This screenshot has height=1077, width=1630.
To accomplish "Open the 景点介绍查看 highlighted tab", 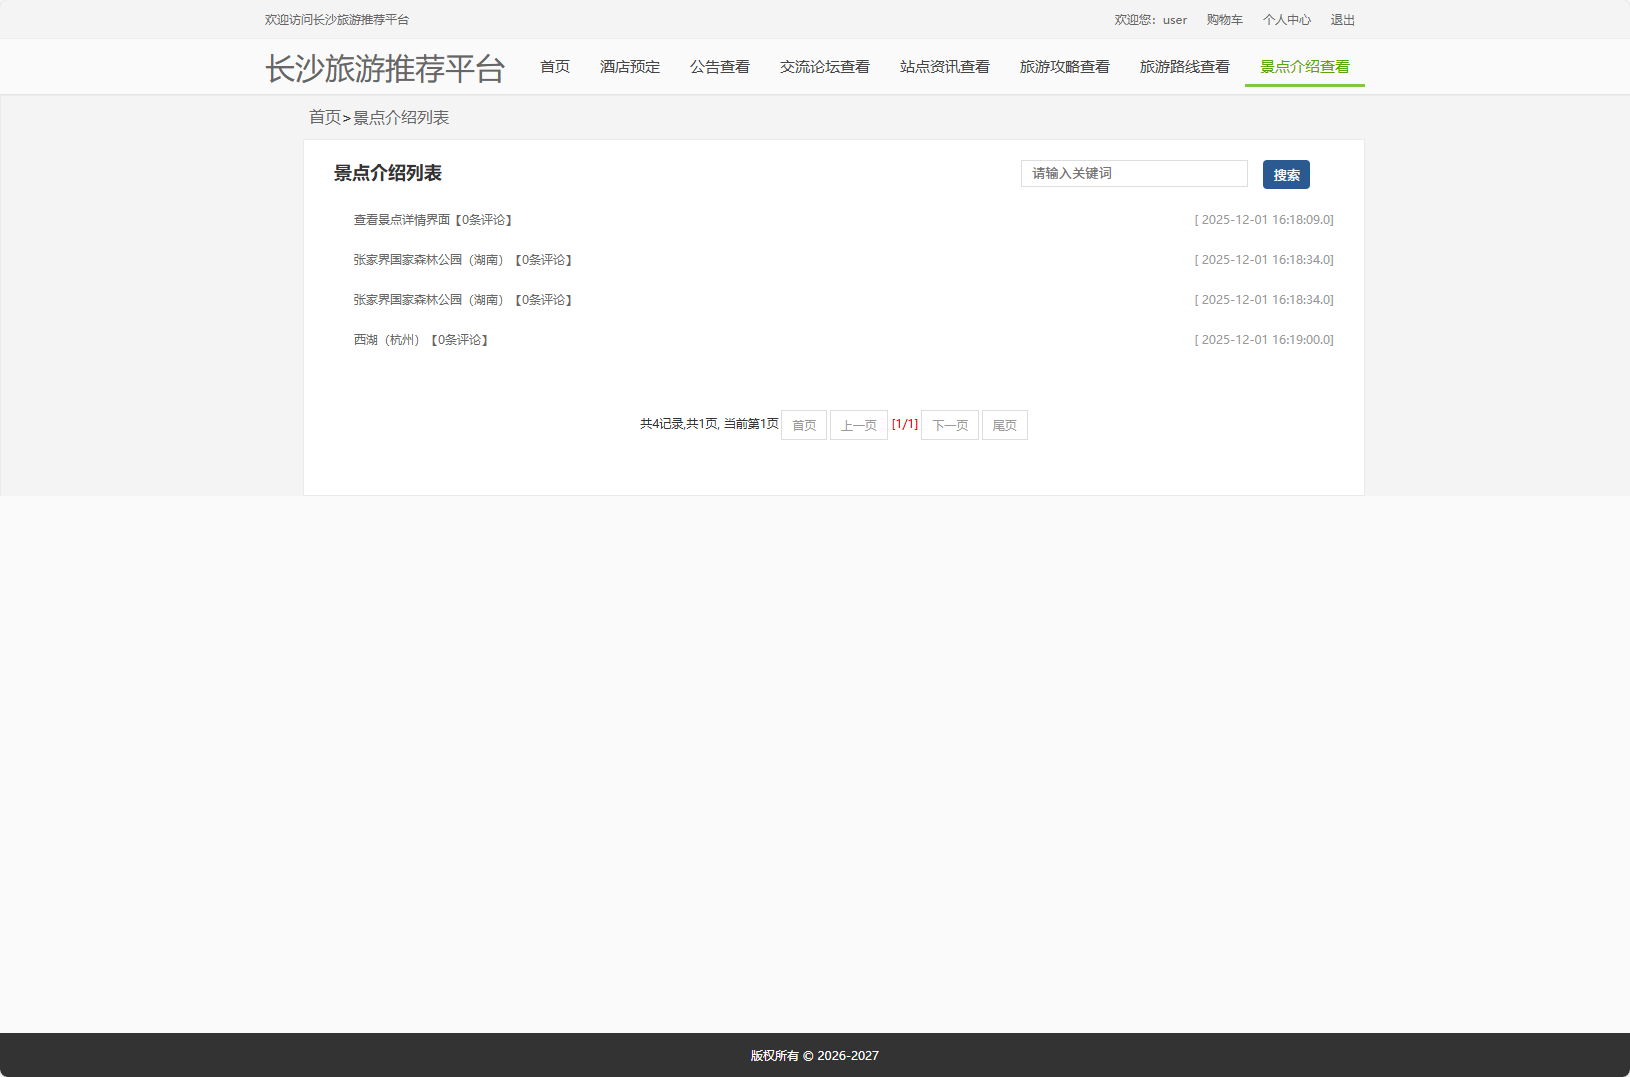I will point(1303,66).
